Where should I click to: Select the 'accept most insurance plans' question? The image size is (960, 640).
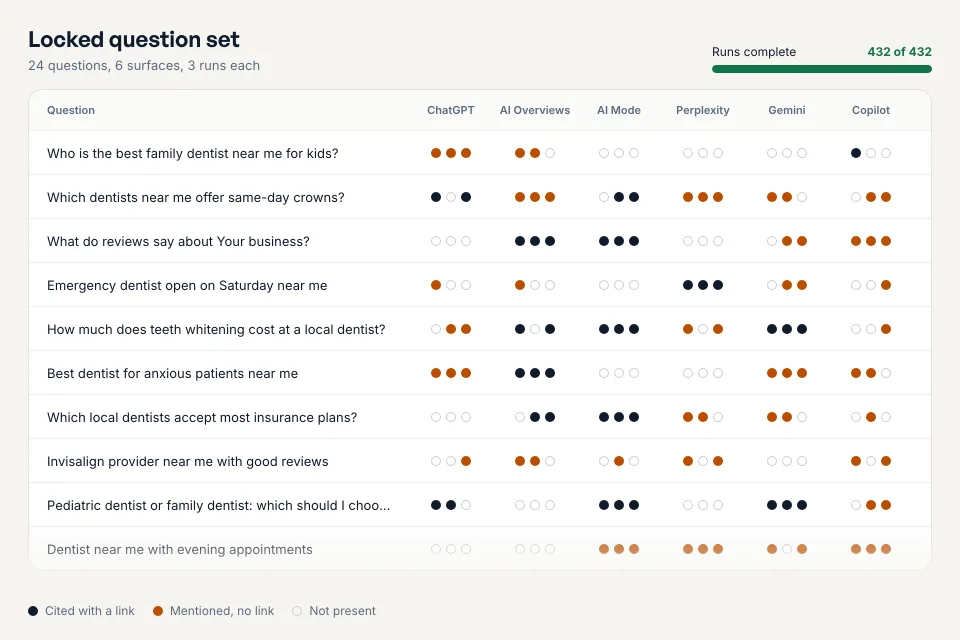pos(480,417)
